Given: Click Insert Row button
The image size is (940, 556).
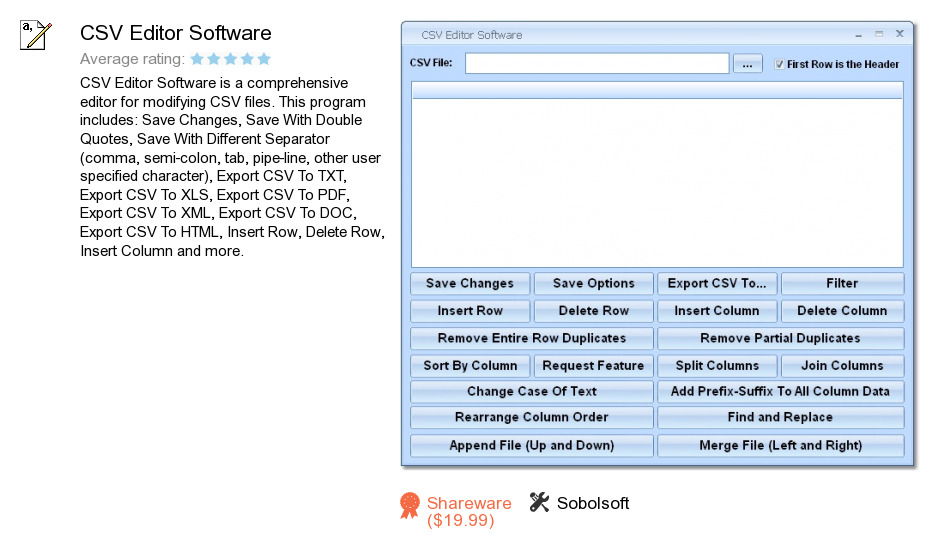Looking at the screenshot, I should (470, 311).
